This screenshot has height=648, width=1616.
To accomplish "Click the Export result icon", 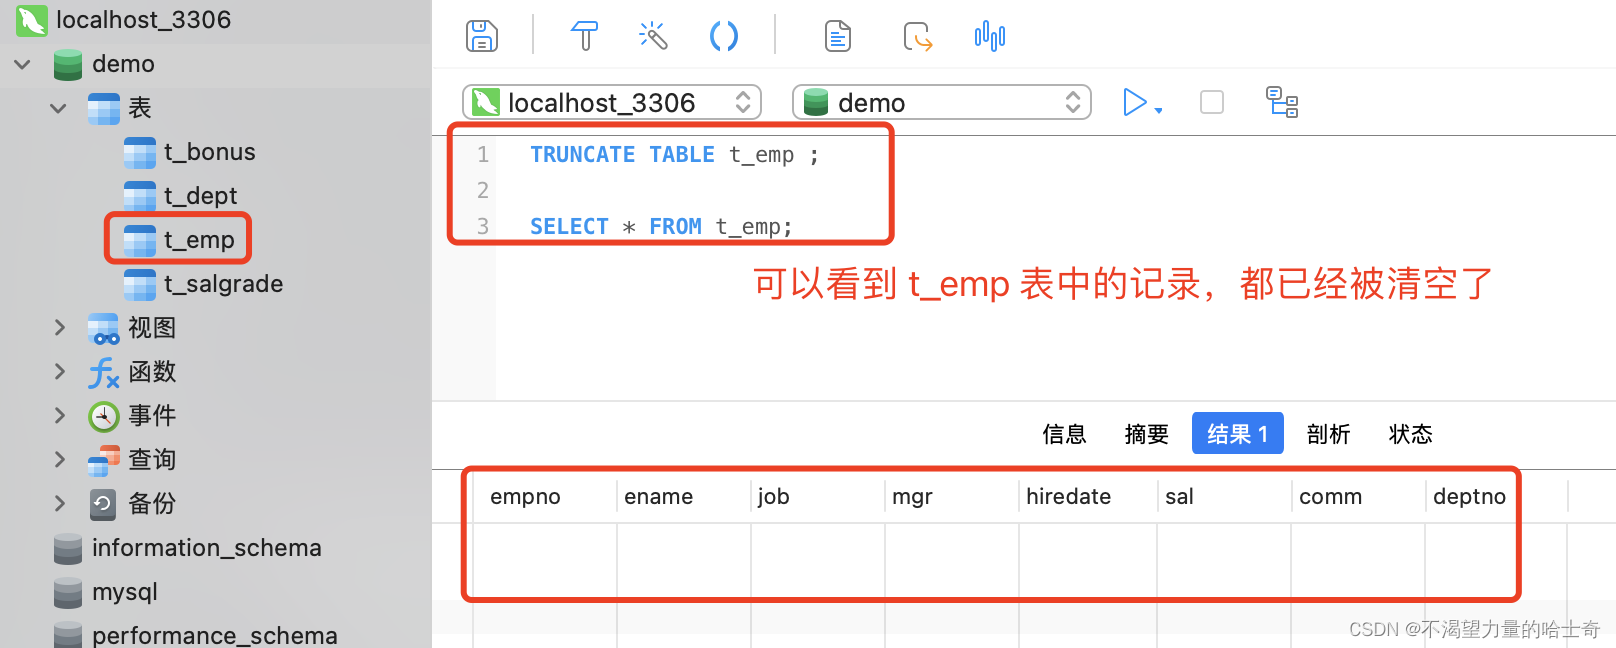I will click(917, 36).
